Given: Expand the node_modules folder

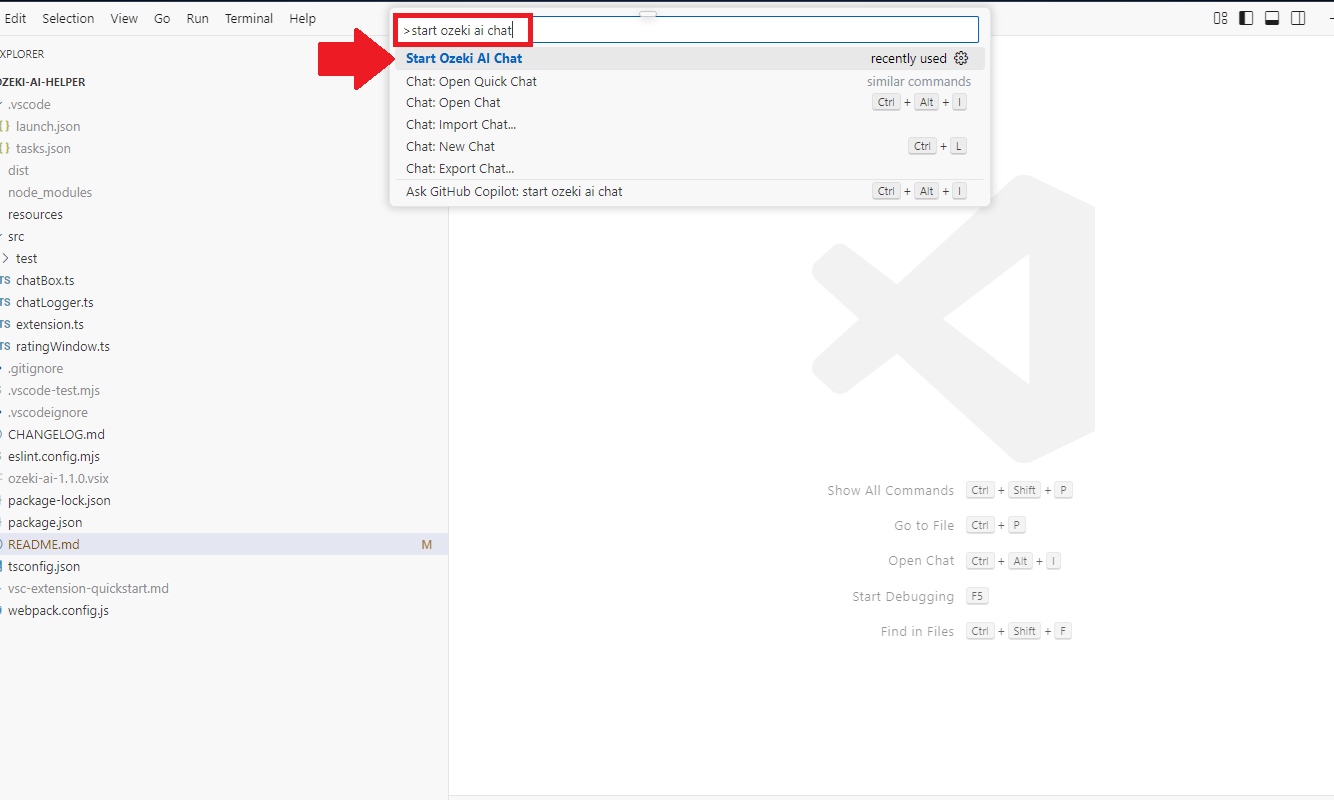Looking at the screenshot, I should click(224, 192).
